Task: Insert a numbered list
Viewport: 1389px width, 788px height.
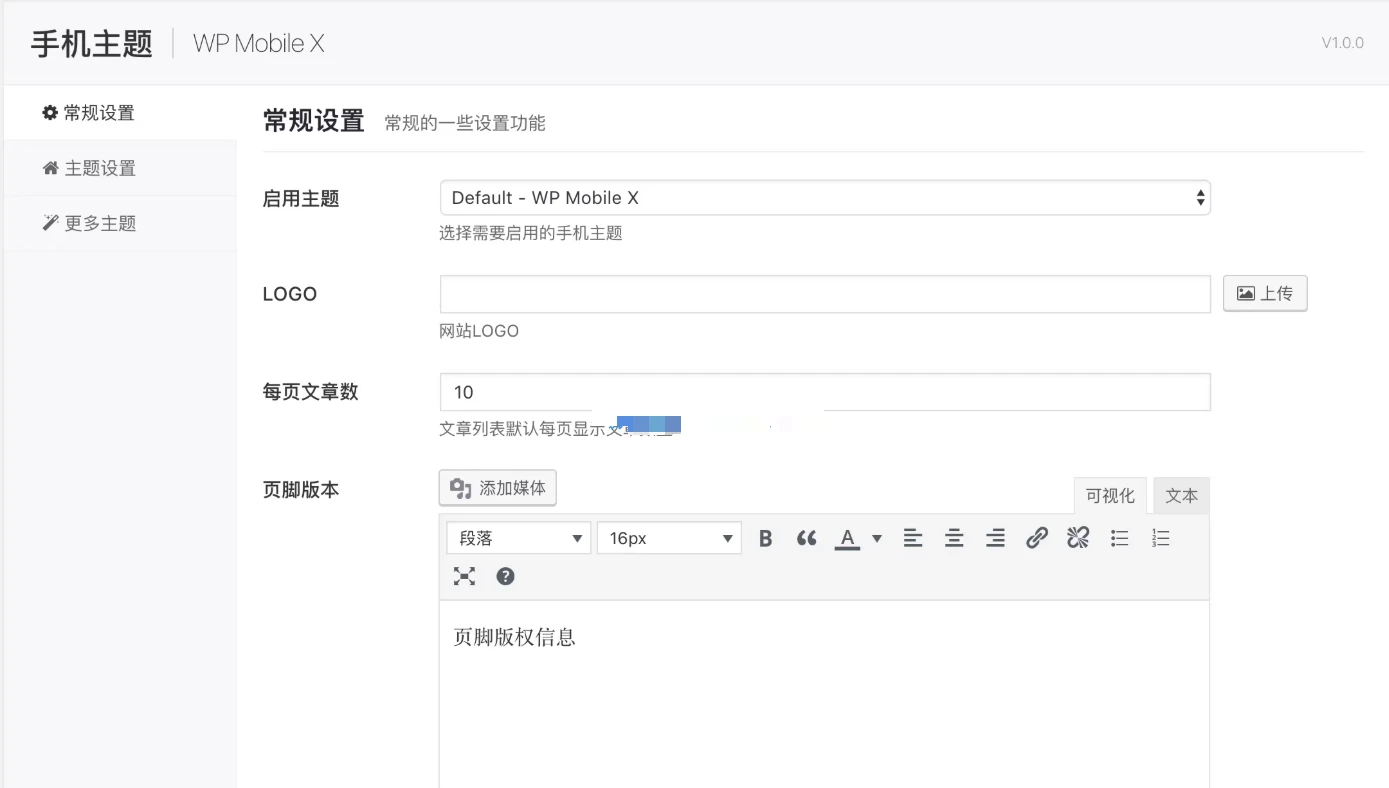Action: coord(1160,539)
